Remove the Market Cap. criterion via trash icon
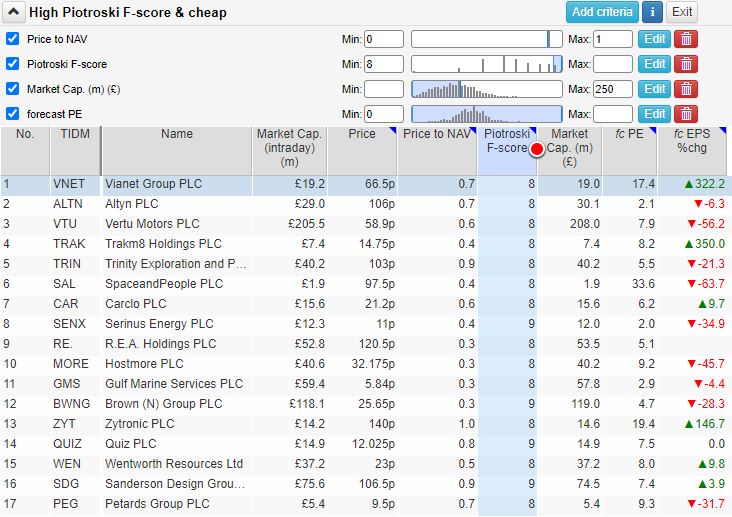The image size is (732, 517). [685, 89]
